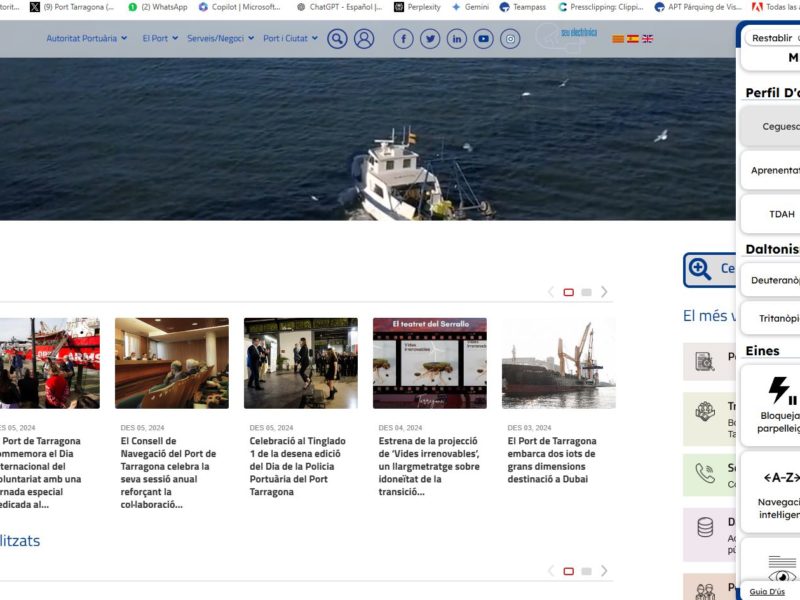The width and height of the screenshot is (800, 600).
Task: Select the first page dot of lower carousel
Action: tap(568, 571)
